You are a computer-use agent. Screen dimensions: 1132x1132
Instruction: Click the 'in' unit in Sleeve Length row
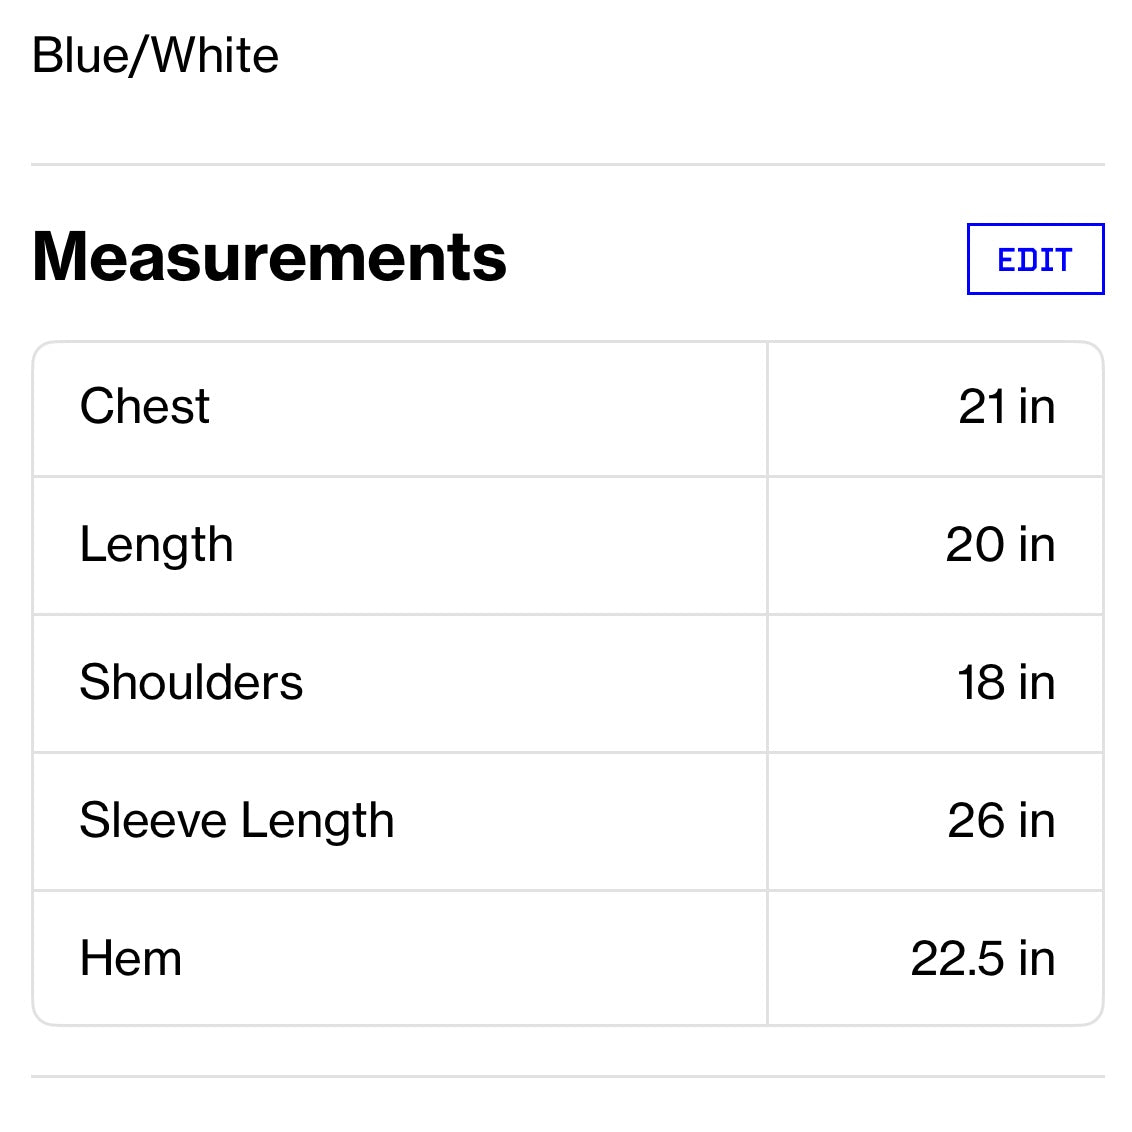click(1037, 821)
